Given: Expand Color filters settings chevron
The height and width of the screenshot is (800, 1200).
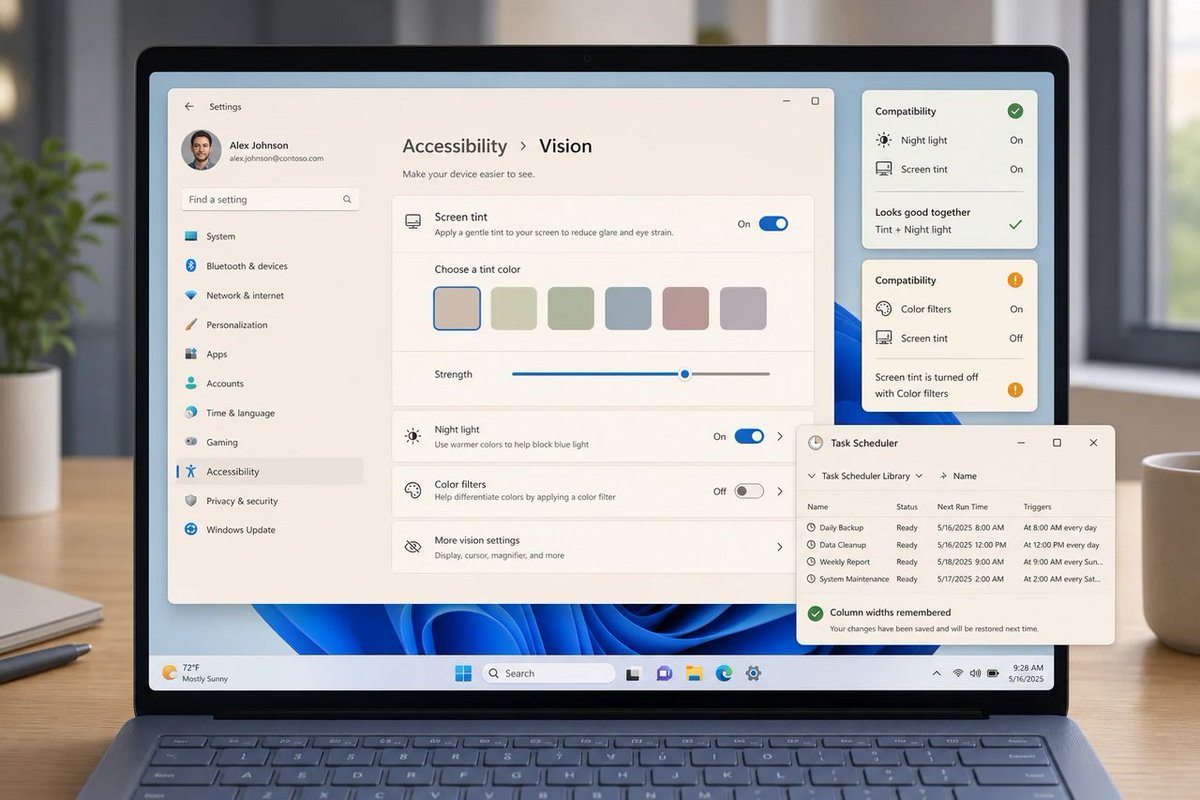Looking at the screenshot, I should point(780,491).
